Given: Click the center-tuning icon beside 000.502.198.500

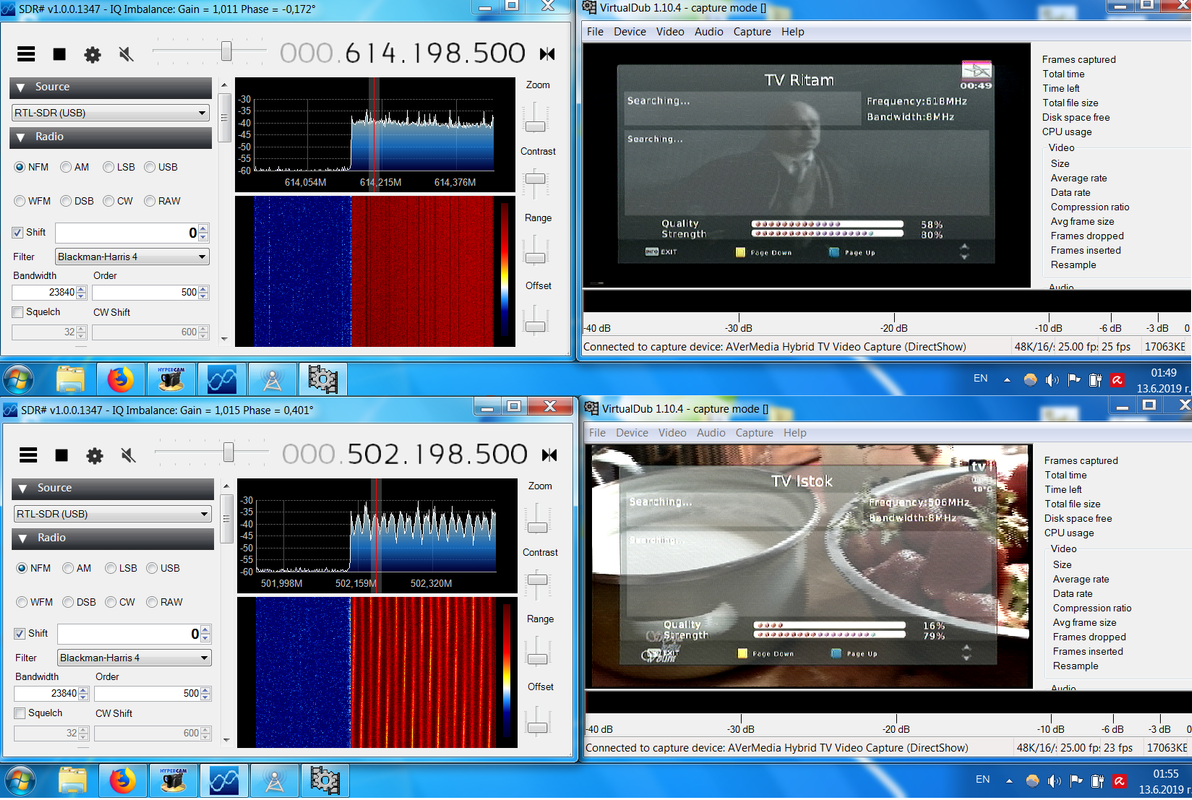Looking at the screenshot, I should (x=550, y=455).
